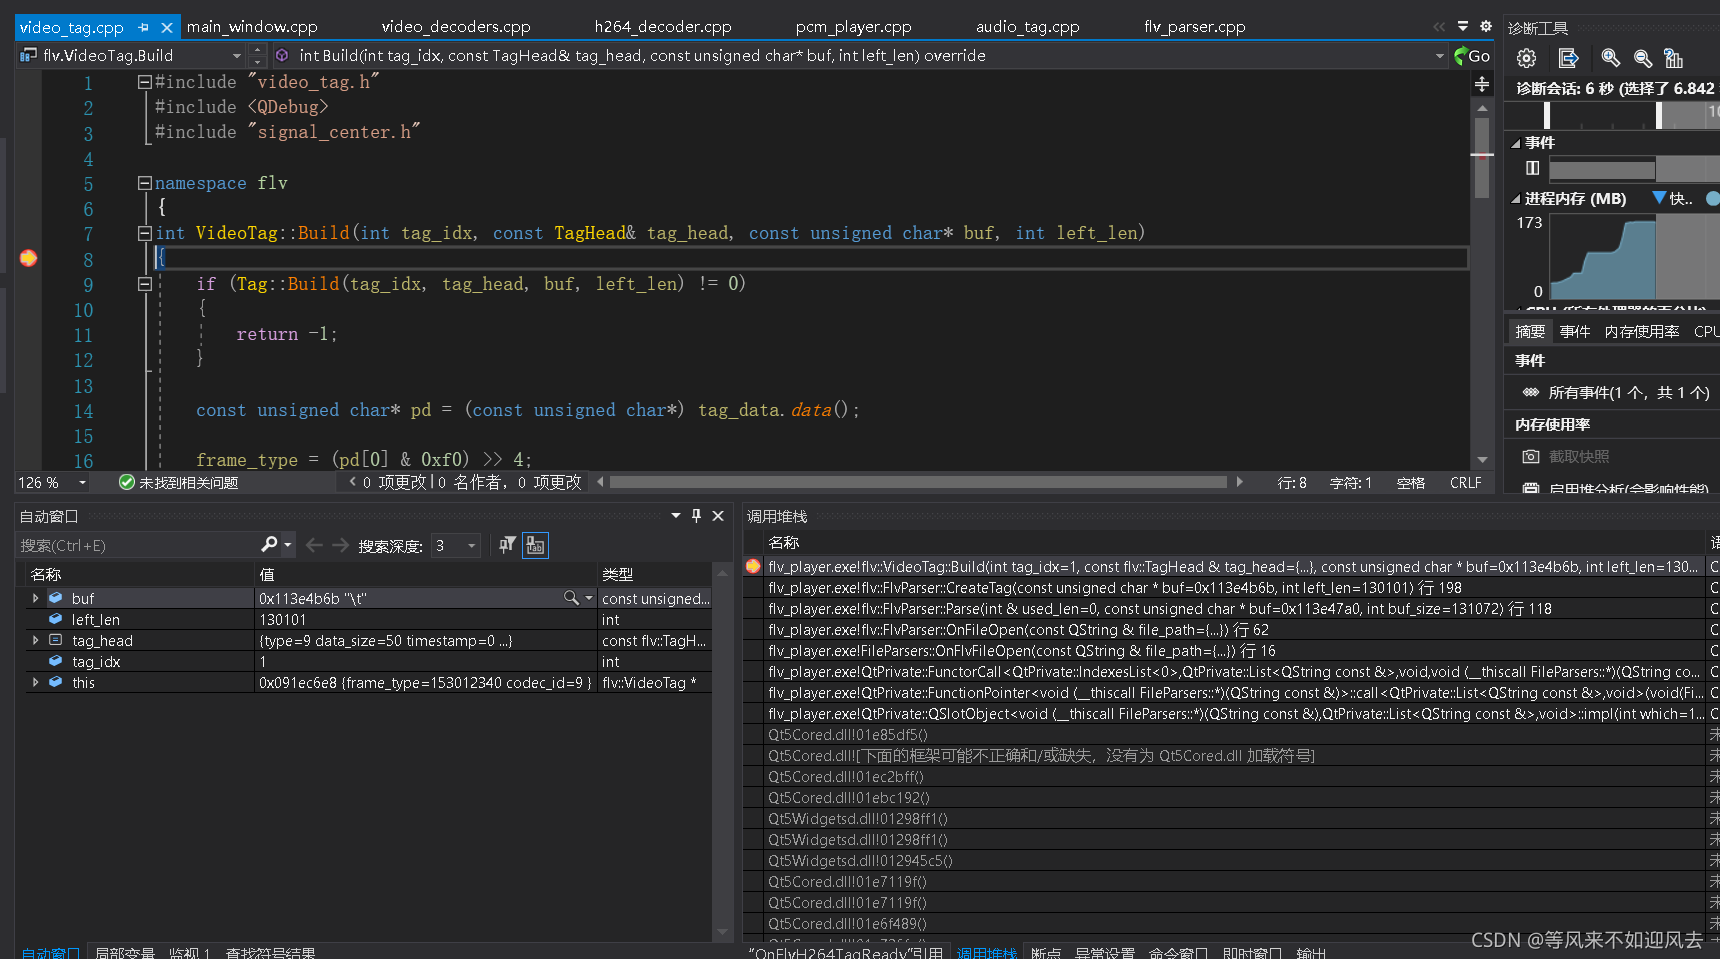Pause events track in diagnostics
Viewport: 1720px width, 959px height.
coord(1532,168)
